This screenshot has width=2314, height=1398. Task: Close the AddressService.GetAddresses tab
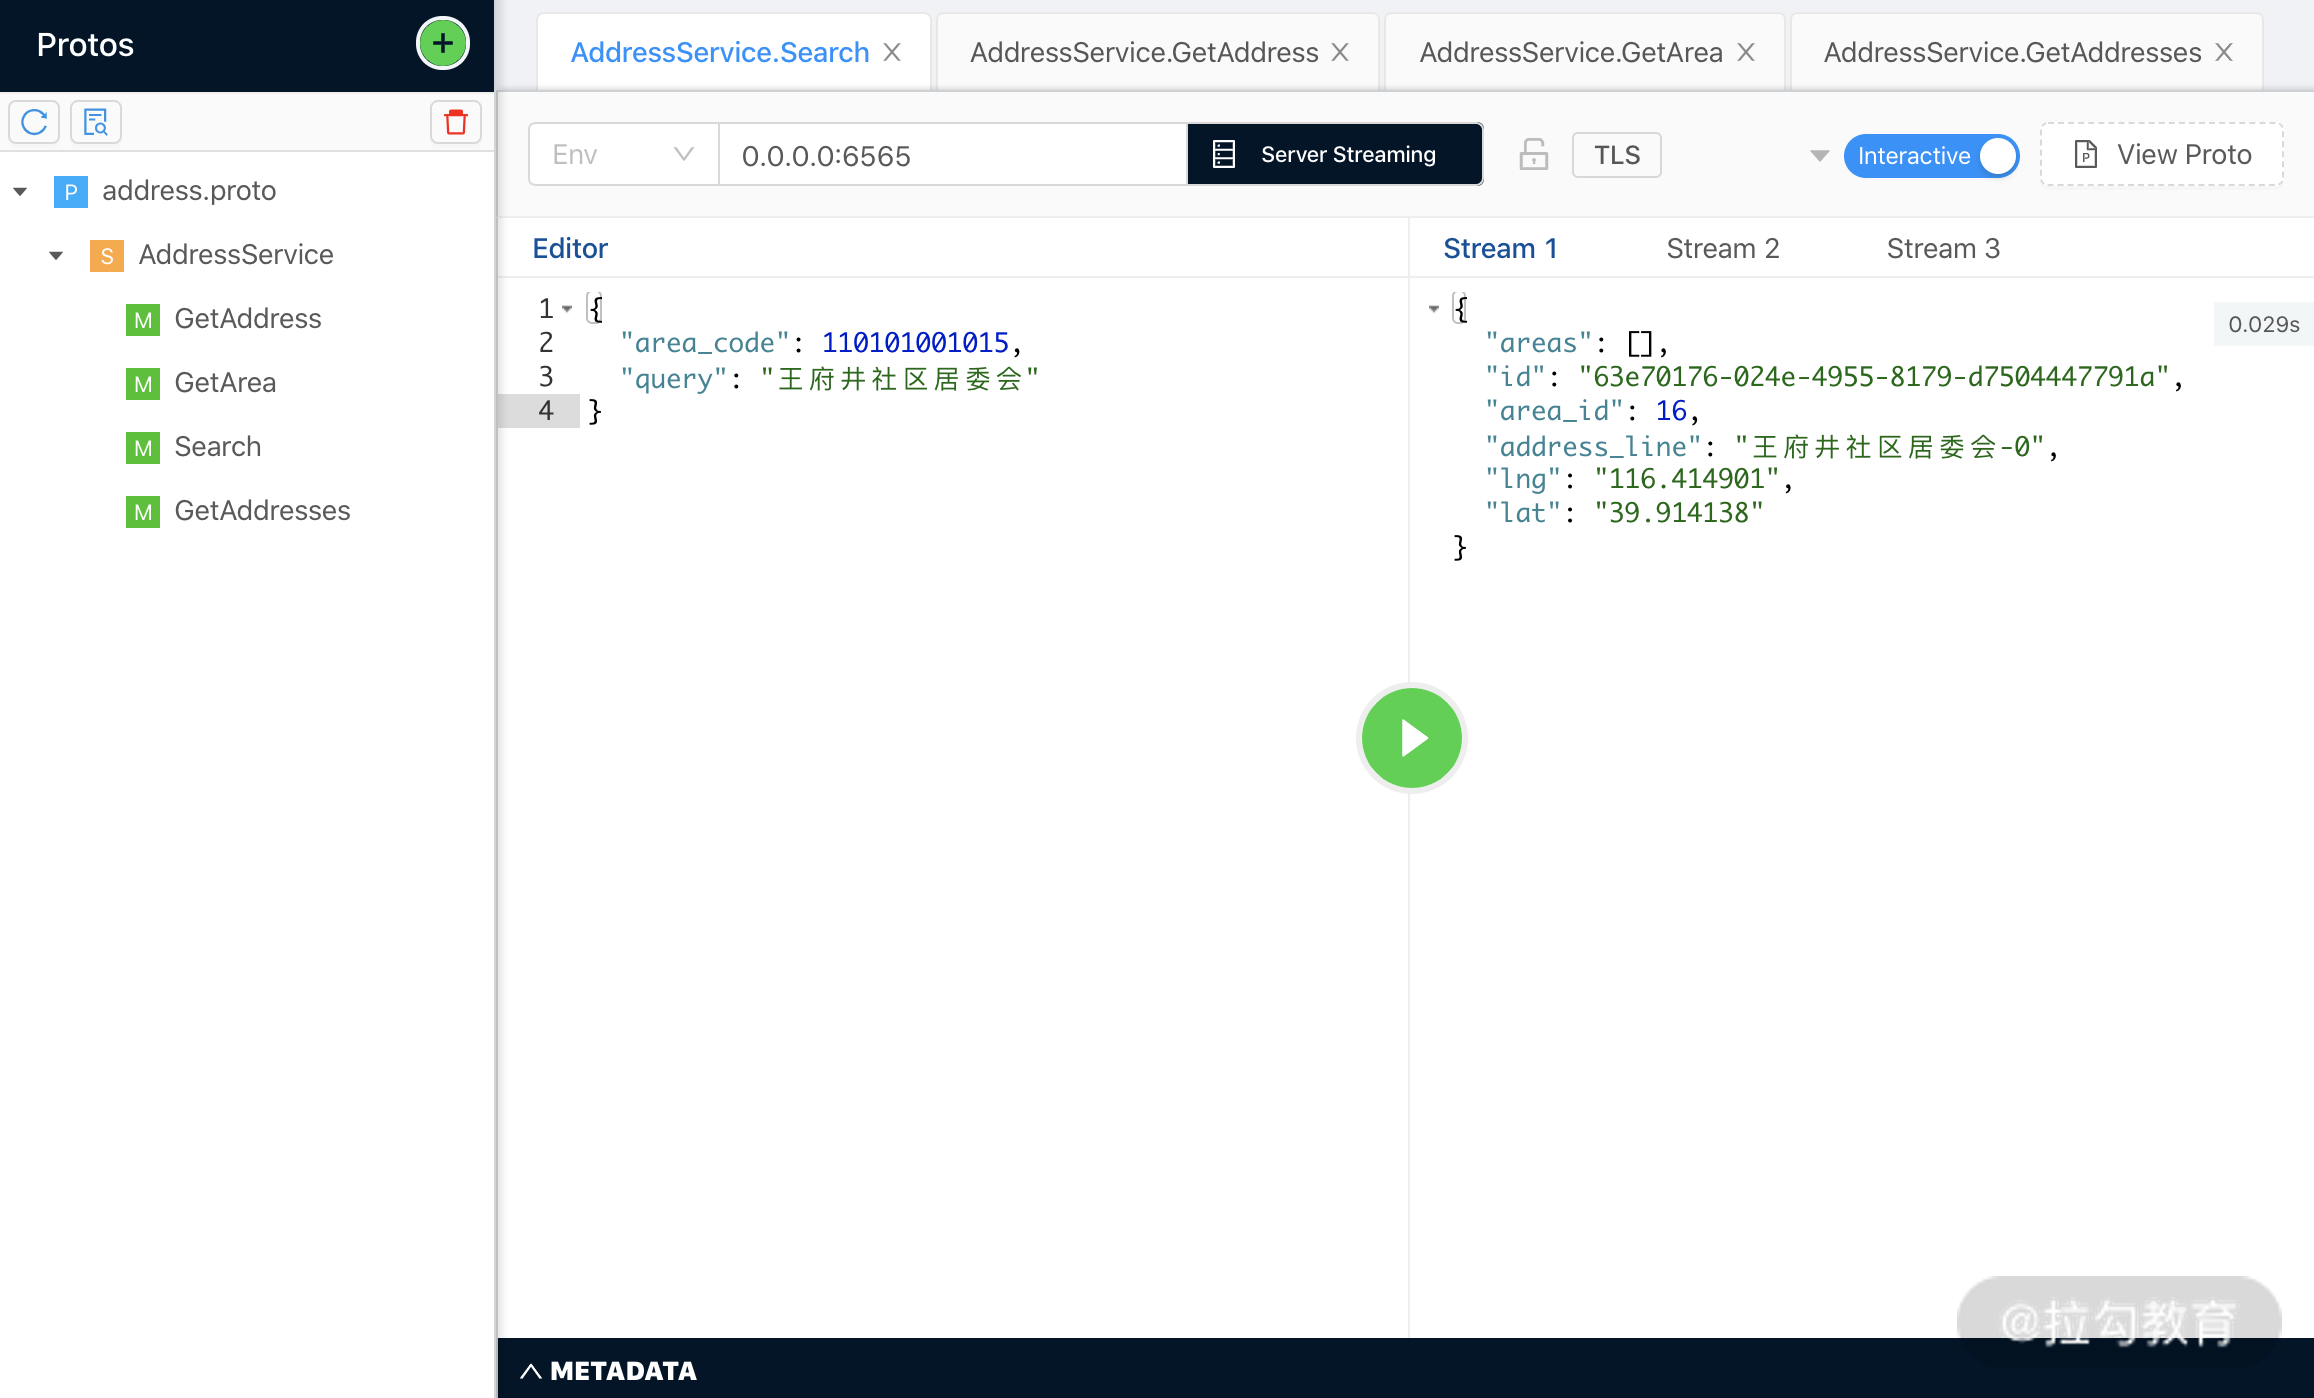[2224, 52]
